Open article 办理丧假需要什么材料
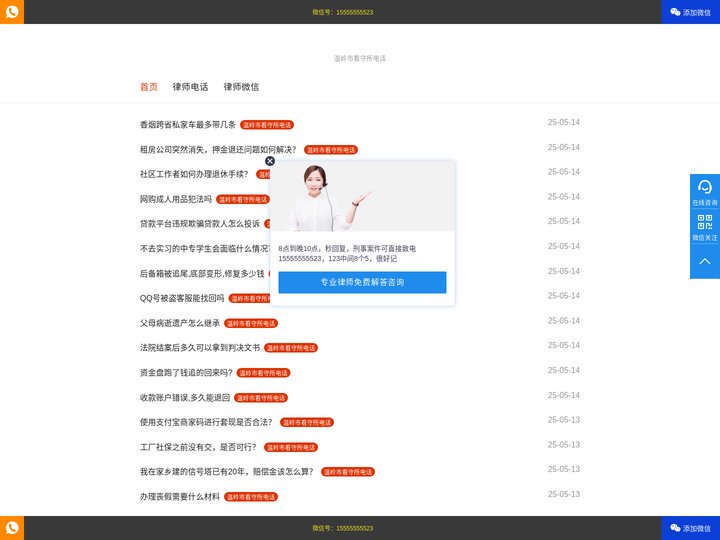 [180, 496]
